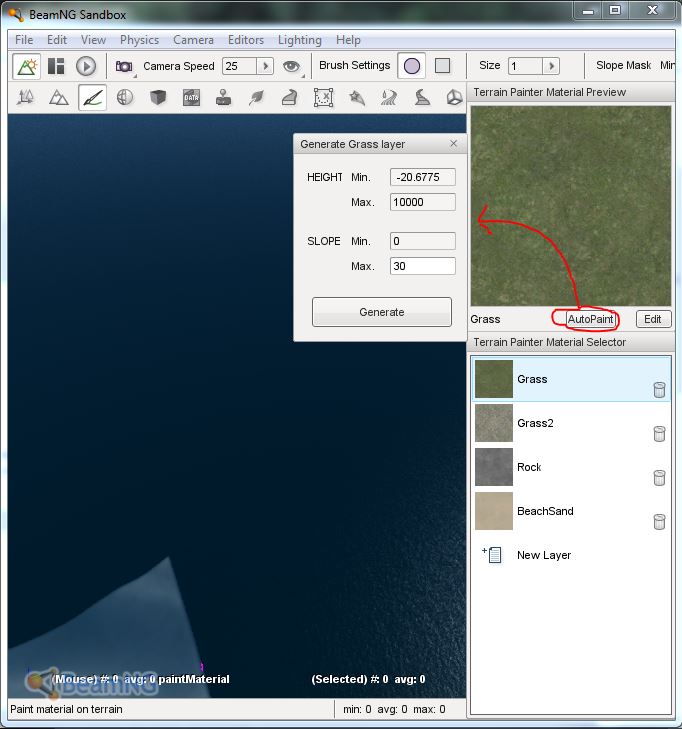682x729 pixels.
Task: Maximize the BeamNG Sandbox window
Action: click(x=615, y=10)
